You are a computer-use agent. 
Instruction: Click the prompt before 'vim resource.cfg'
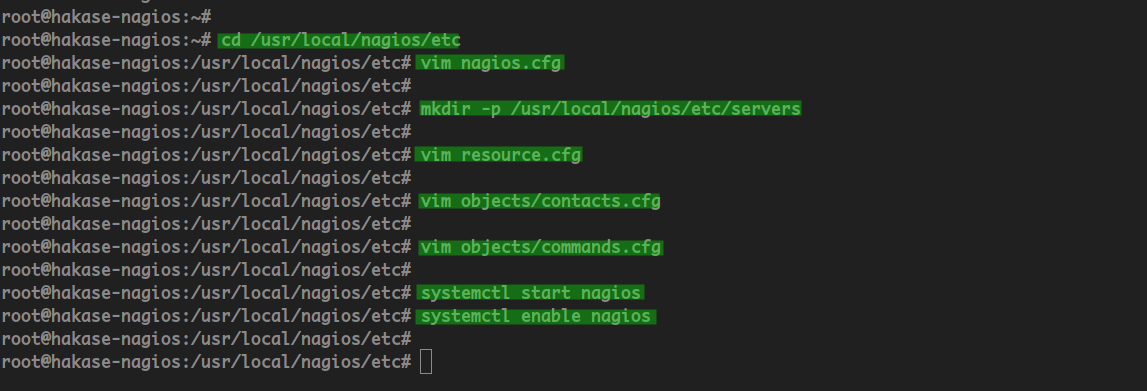coord(206,155)
